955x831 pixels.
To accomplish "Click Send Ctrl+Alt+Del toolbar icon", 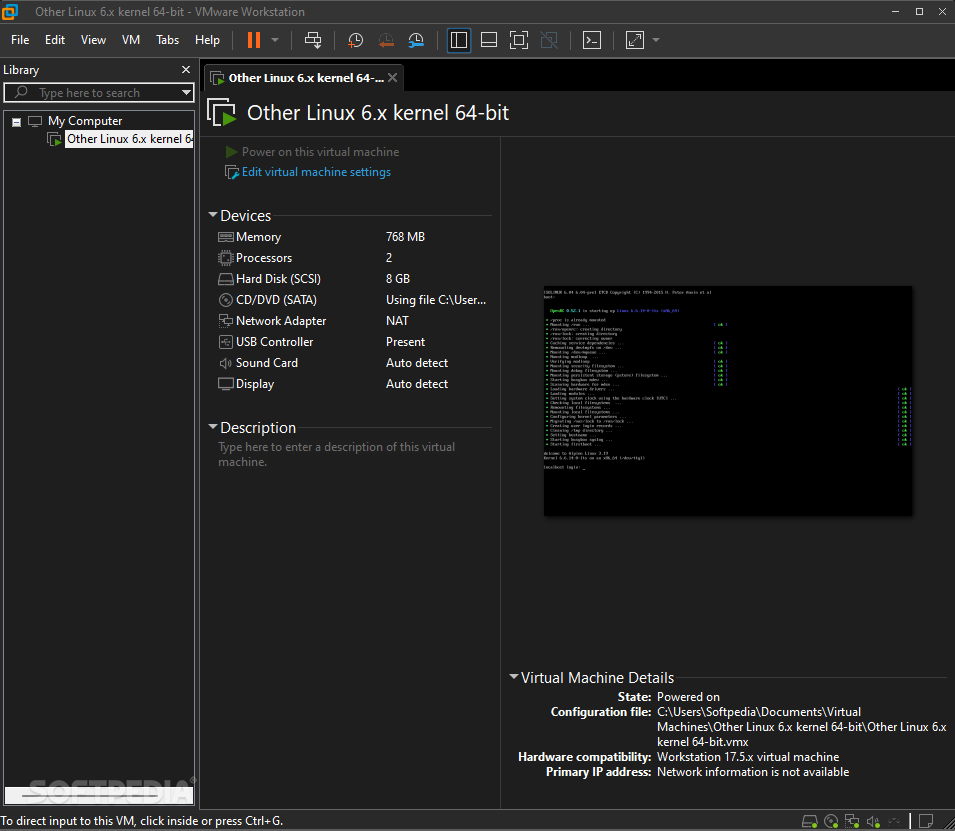I will tap(313, 40).
